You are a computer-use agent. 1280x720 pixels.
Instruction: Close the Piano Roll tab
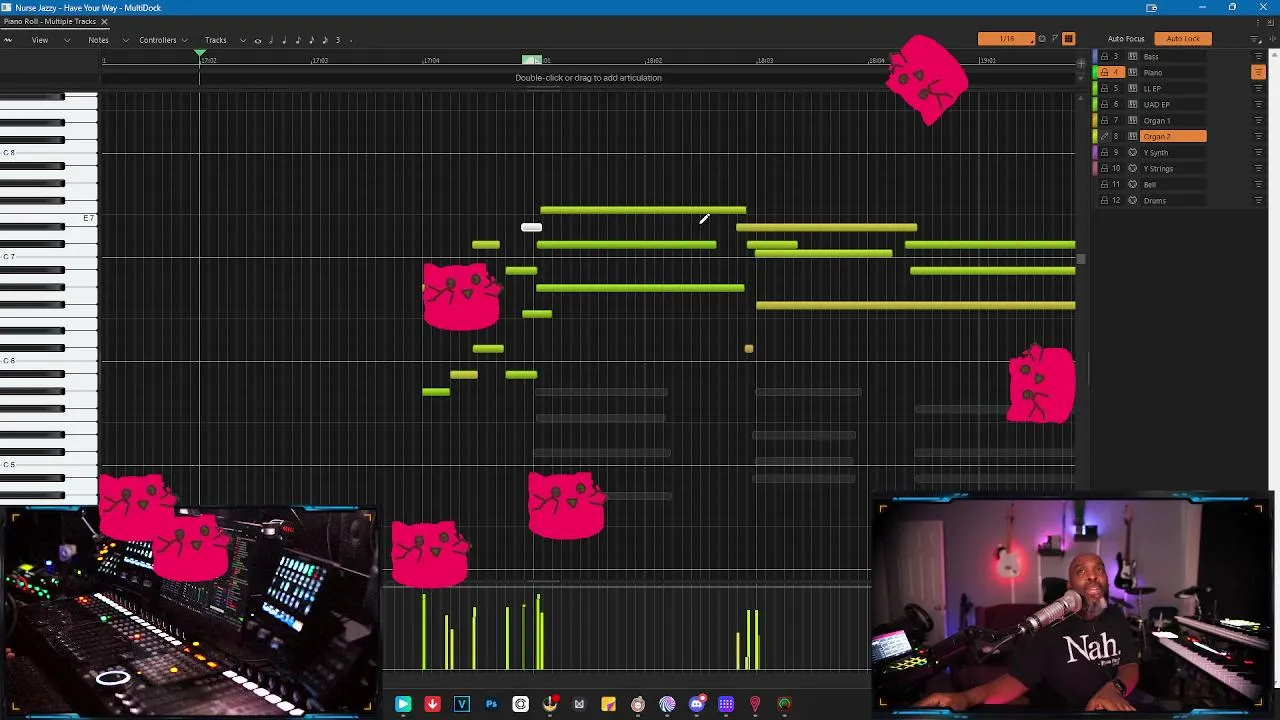(x=104, y=21)
